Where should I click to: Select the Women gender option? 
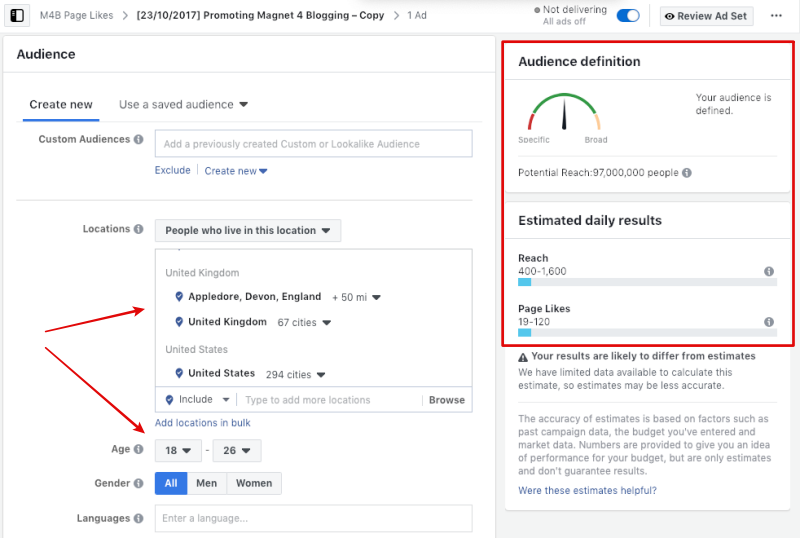pyautogui.click(x=254, y=483)
